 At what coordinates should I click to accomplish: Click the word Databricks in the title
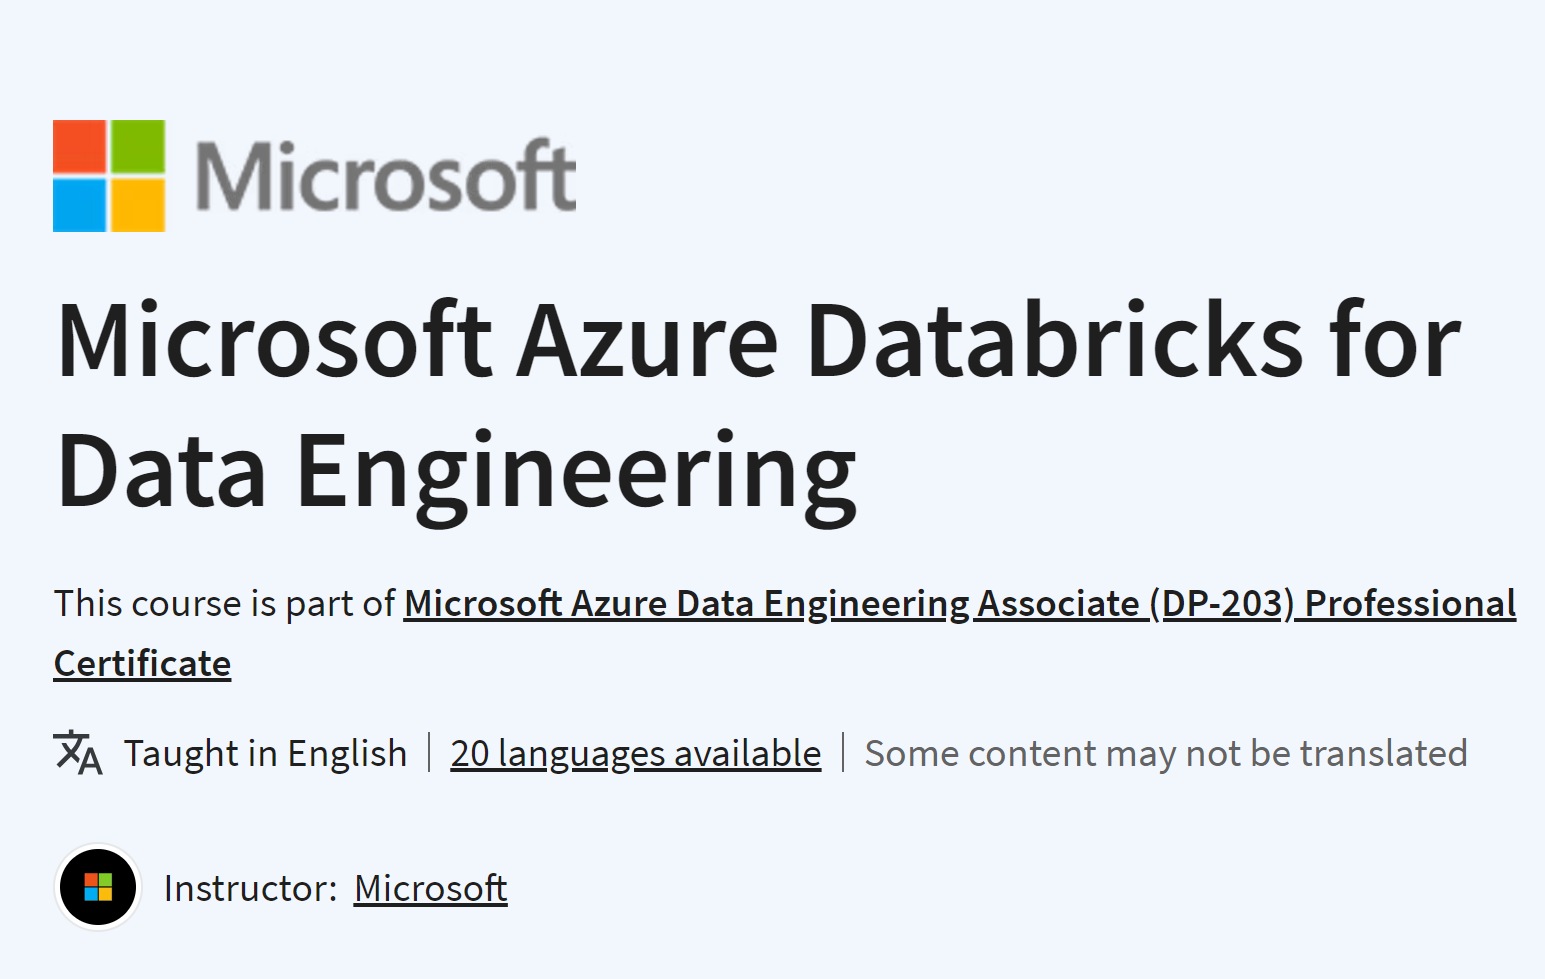(x=1055, y=340)
